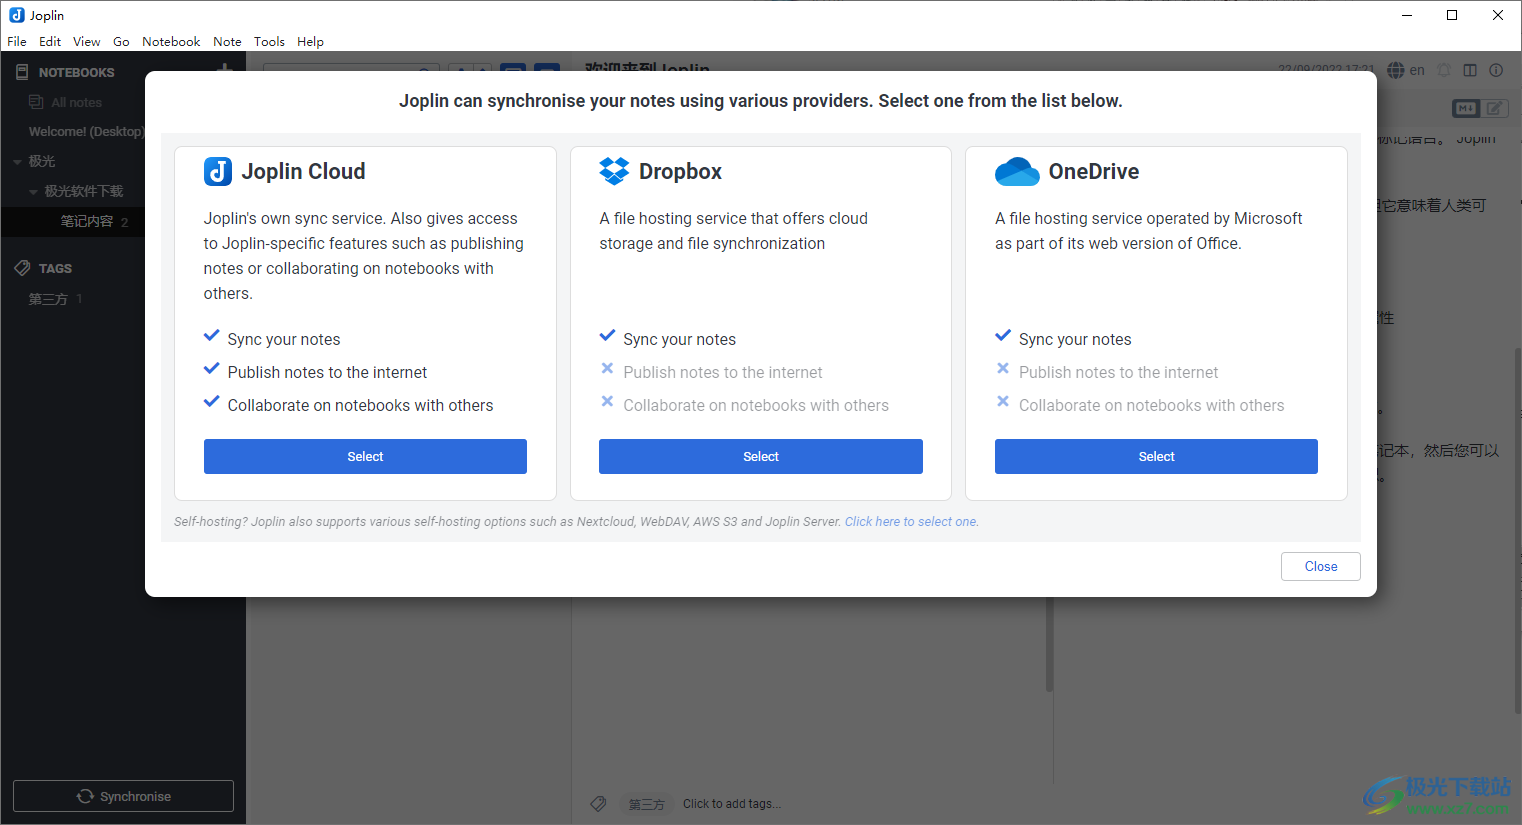This screenshot has width=1522, height=825.
Task: Click the NOTEBOOKS sidebar header
Action: coord(76,73)
